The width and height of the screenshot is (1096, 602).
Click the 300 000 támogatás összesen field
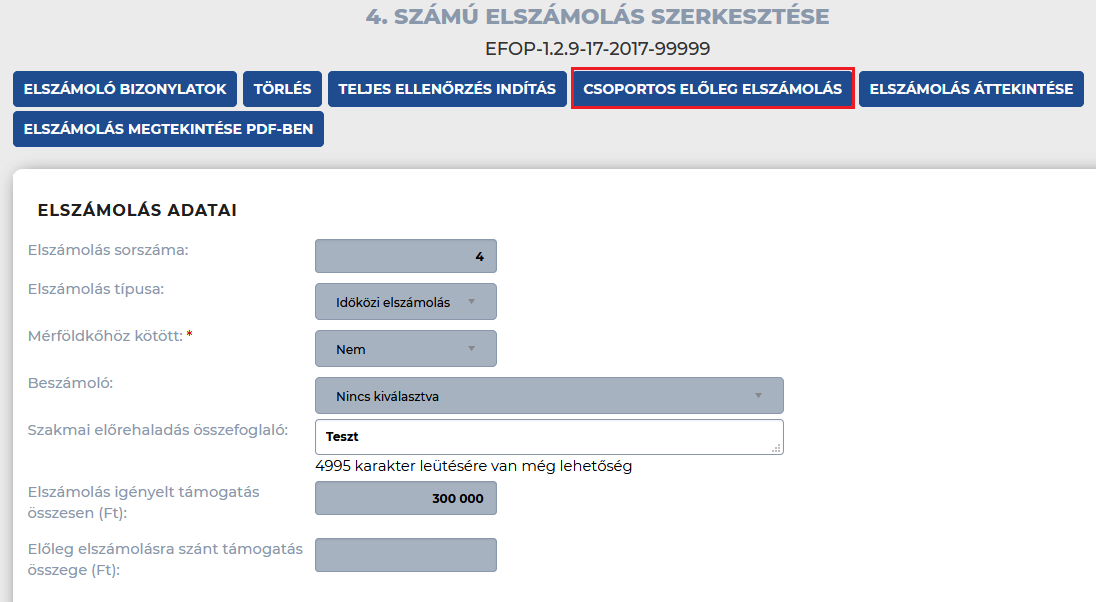click(x=406, y=498)
